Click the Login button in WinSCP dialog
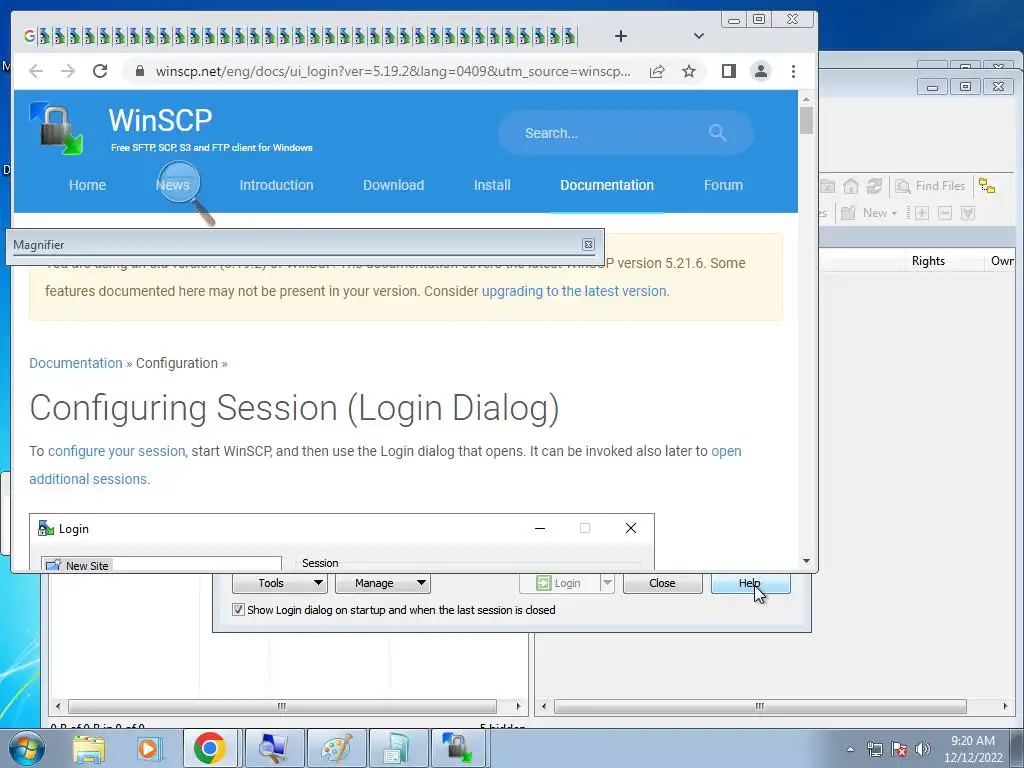This screenshot has height=768, width=1024. (559, 583)
